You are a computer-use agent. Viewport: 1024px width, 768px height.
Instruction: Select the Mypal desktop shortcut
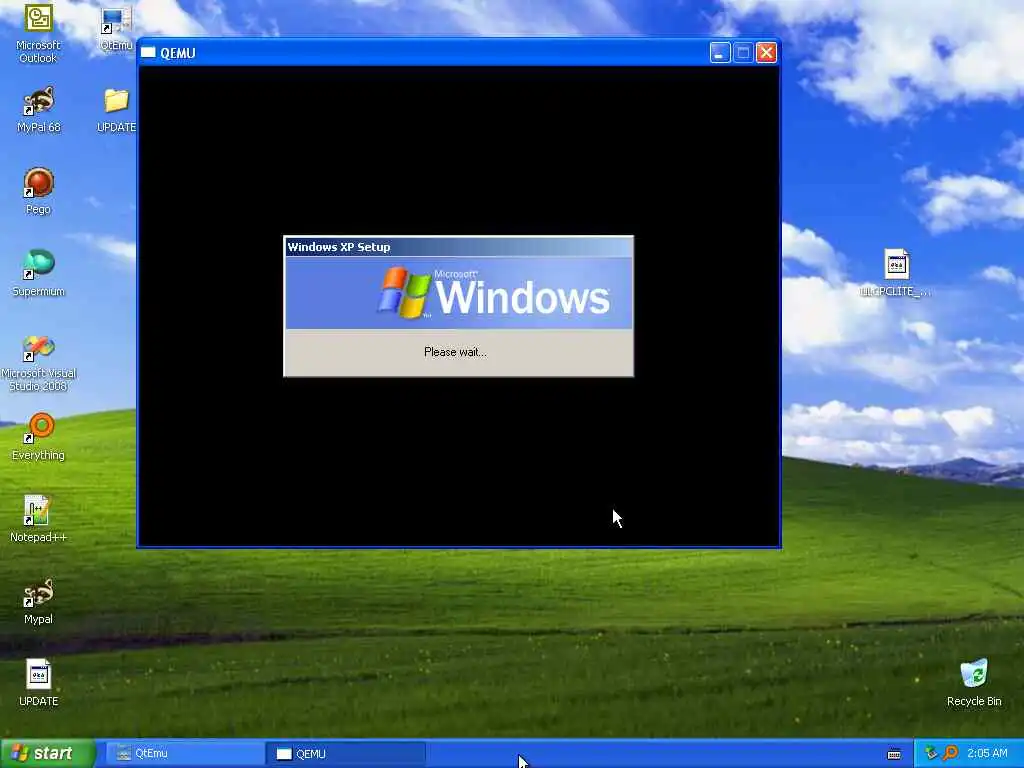[39, 601]
